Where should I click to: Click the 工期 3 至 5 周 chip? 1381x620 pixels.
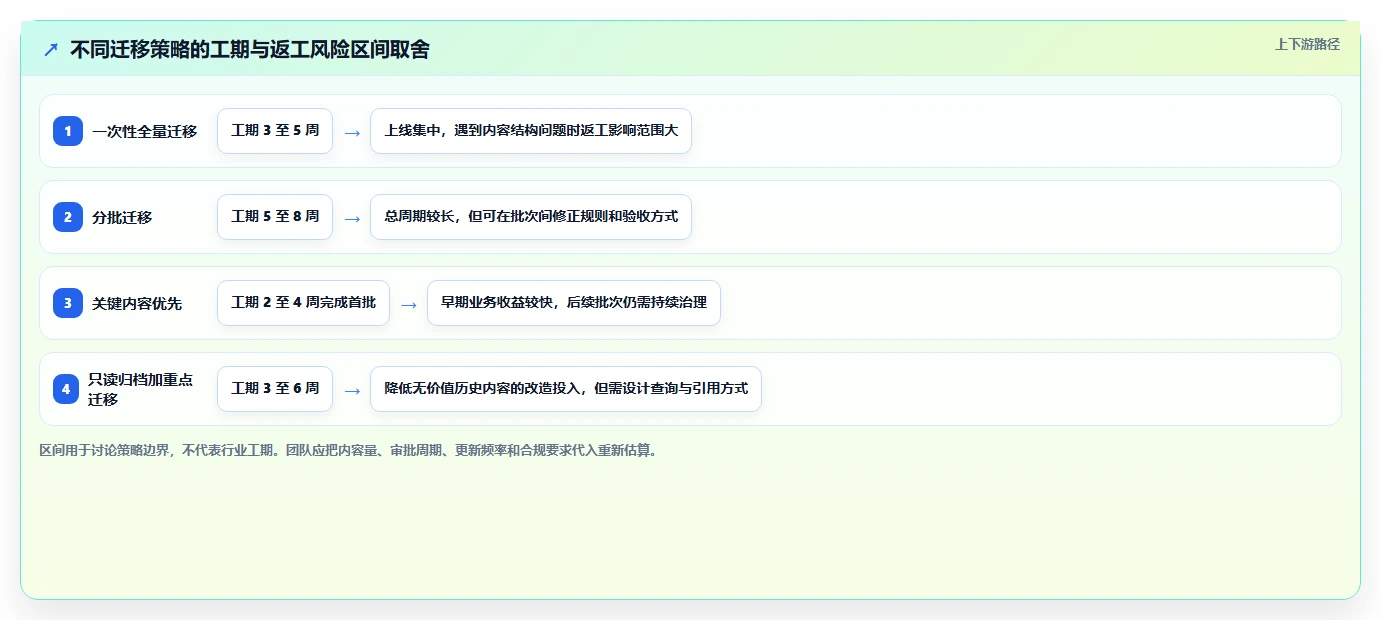pyautogui.click(x=275, y=131)
